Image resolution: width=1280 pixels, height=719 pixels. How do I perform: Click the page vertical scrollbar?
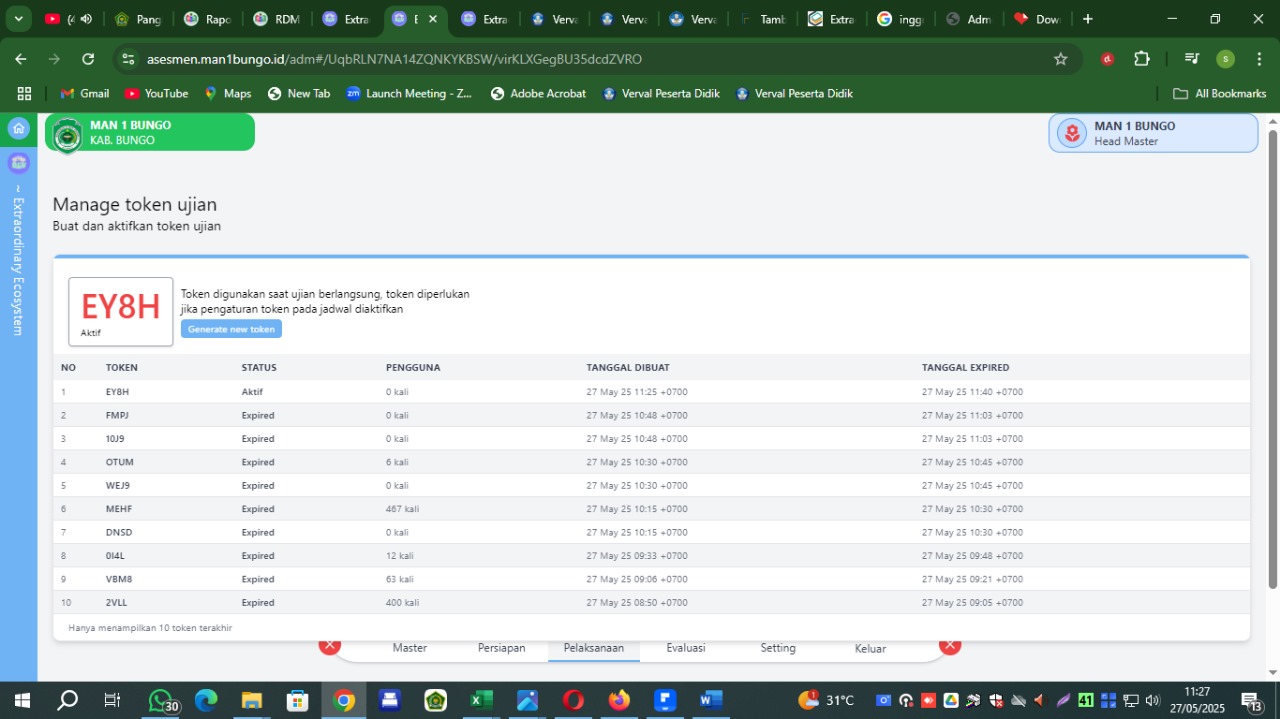tap(1272, 360)
